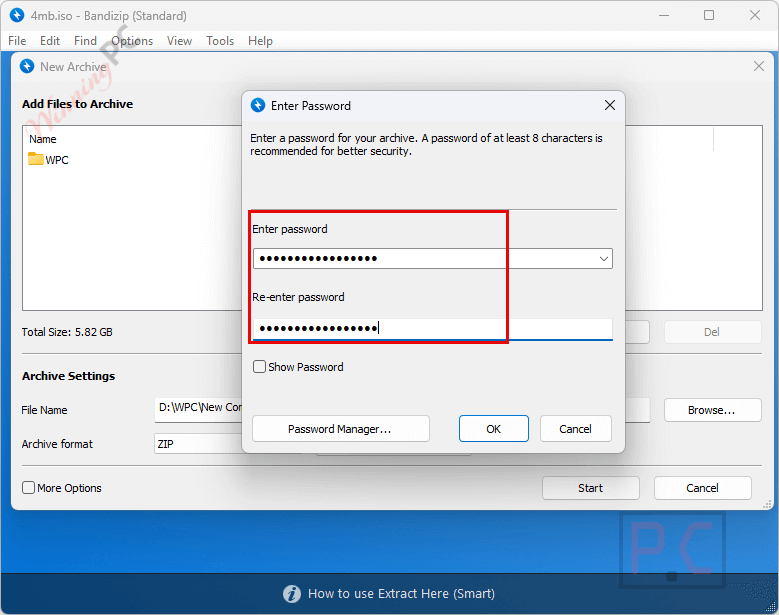
Task: Click the info icon in the bottom banner
Action: click(292, 594)
